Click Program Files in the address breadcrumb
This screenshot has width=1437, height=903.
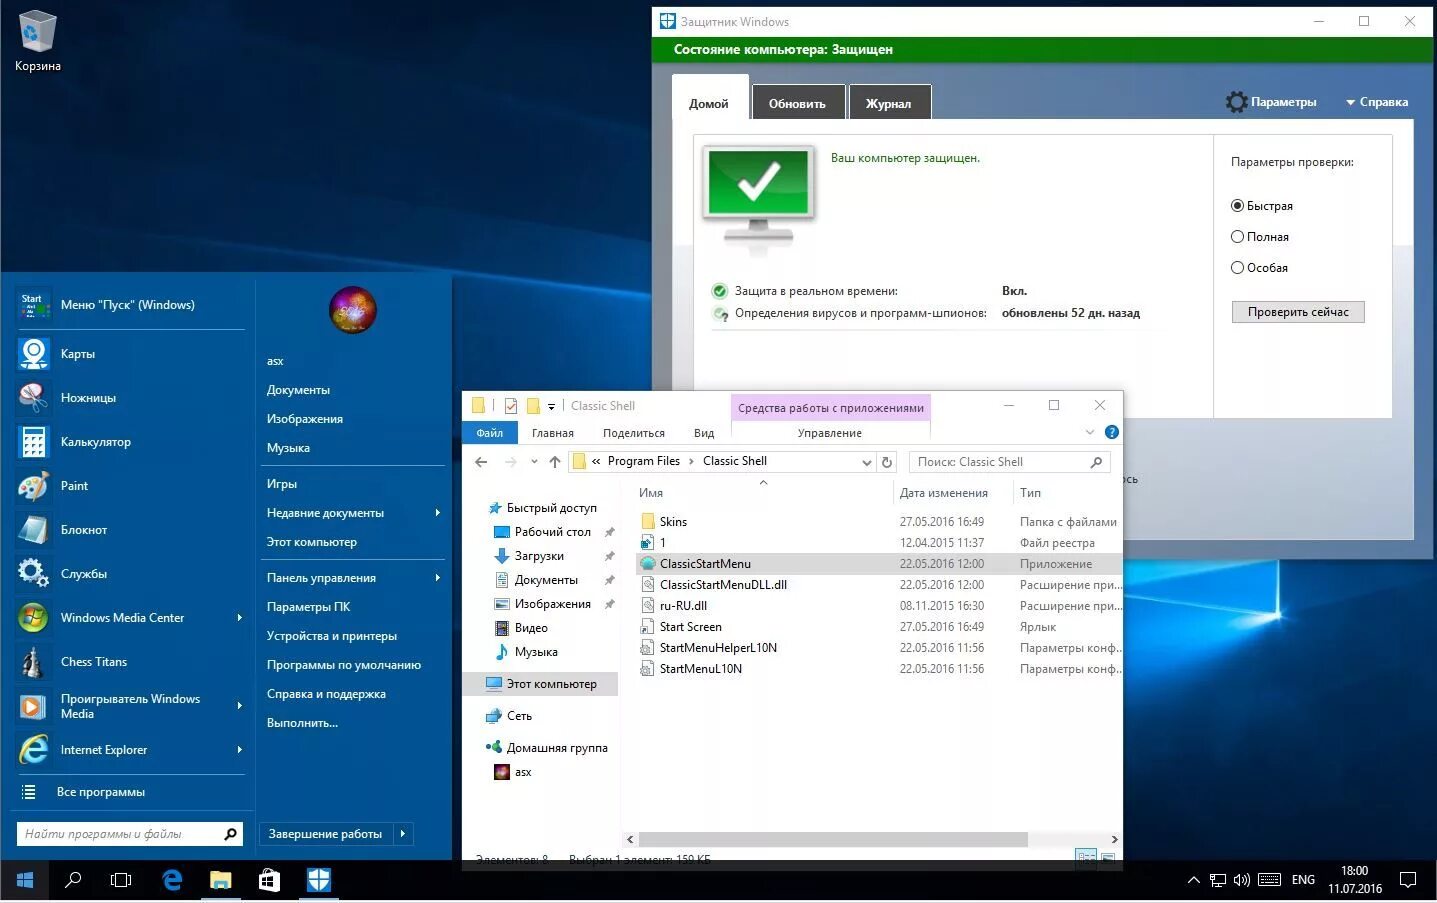(643, 461)
